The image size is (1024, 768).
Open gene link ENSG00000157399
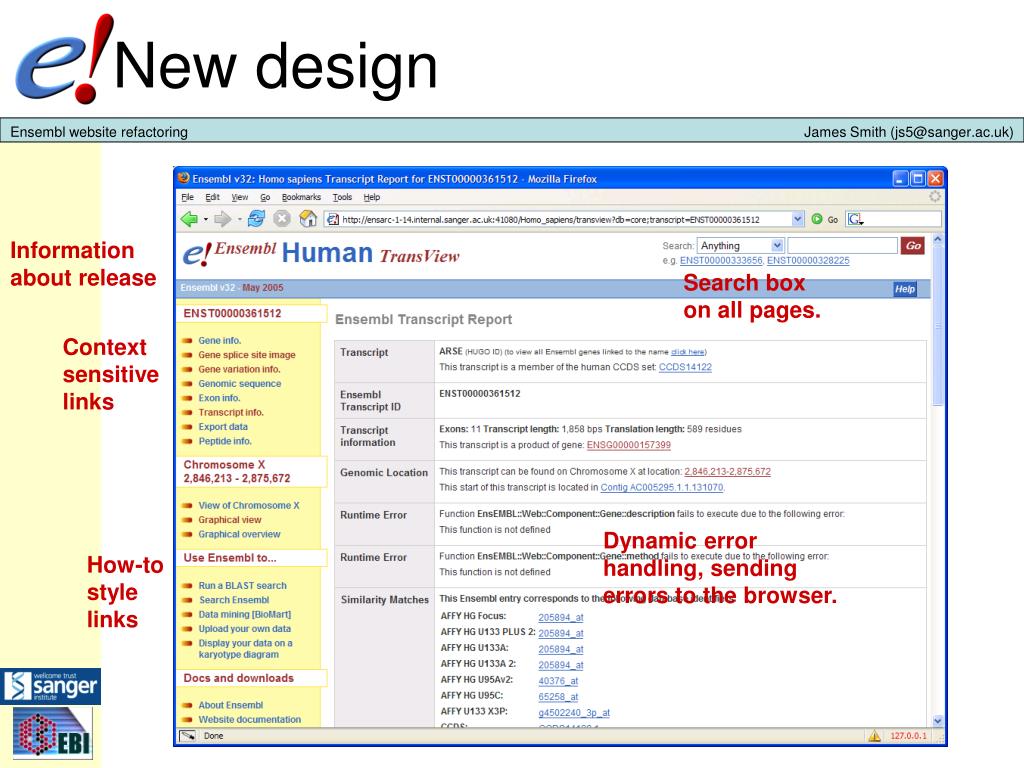tap(628, 445)
